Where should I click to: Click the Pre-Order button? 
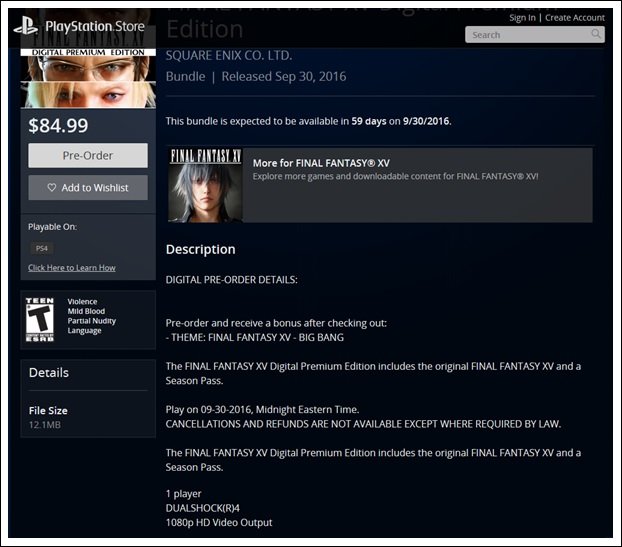pyautogui.click(x=88, y=155)
